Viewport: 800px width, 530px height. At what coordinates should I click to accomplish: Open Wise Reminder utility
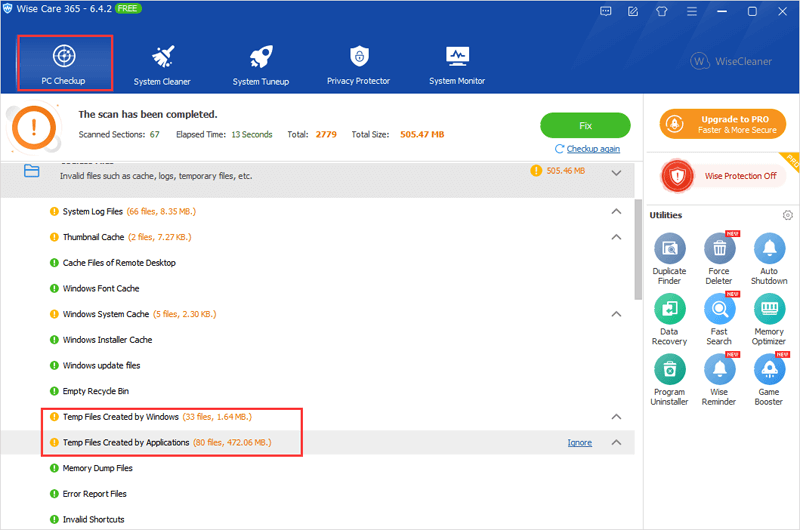click(719, 380)
